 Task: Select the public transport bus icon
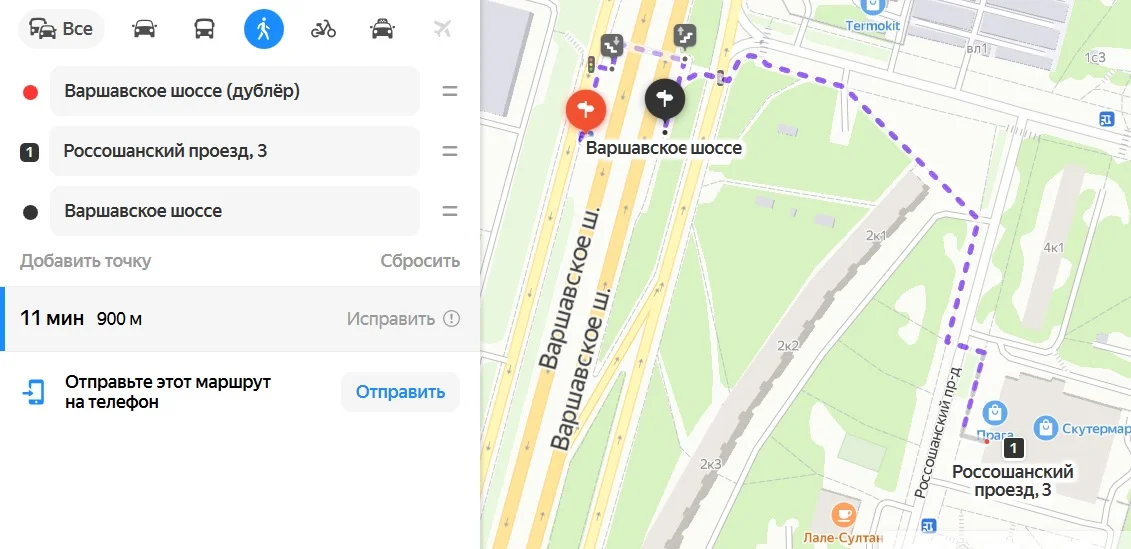tap(204, 30)
